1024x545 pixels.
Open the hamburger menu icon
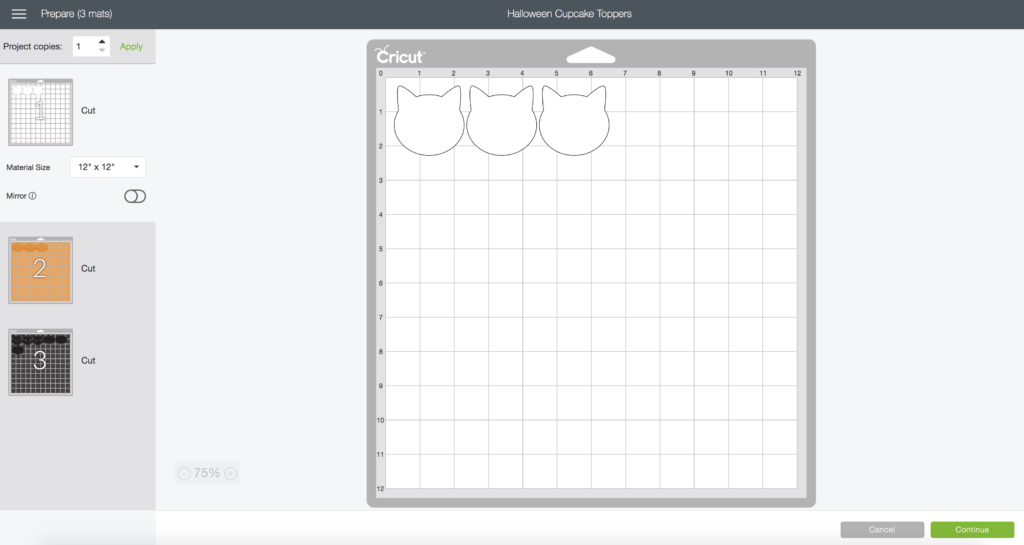19,14
